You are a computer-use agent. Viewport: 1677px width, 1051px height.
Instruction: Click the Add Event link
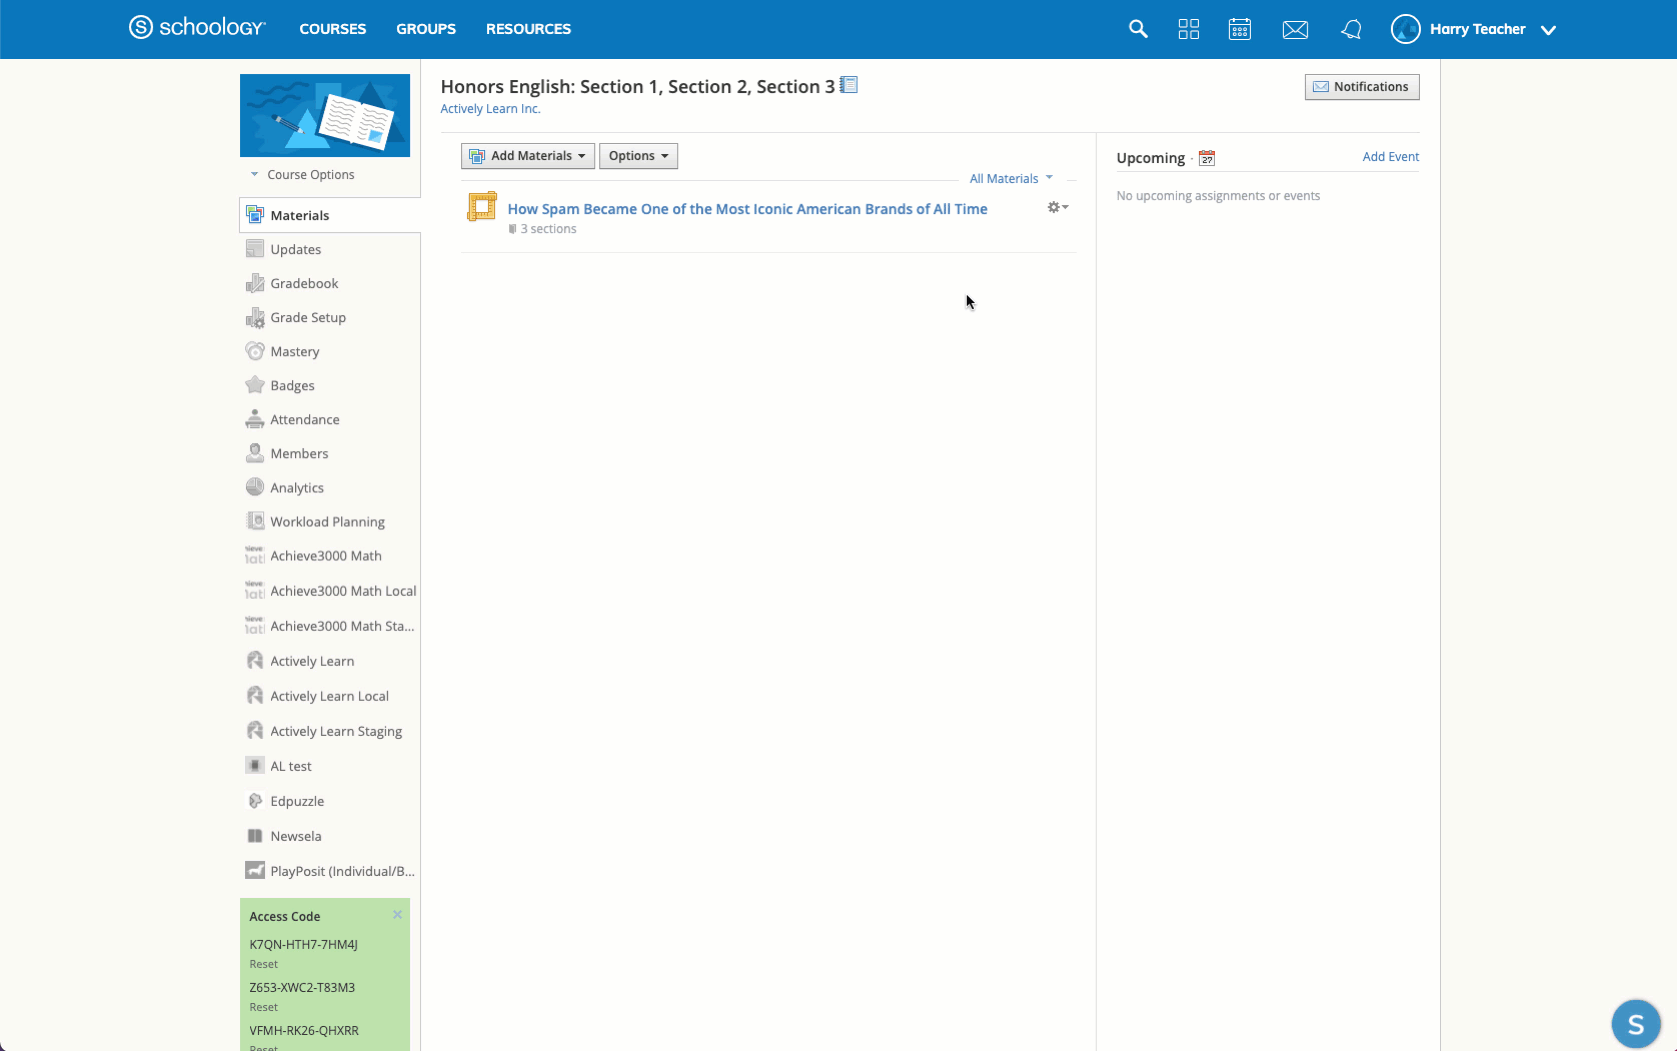tap(1390, 157)
